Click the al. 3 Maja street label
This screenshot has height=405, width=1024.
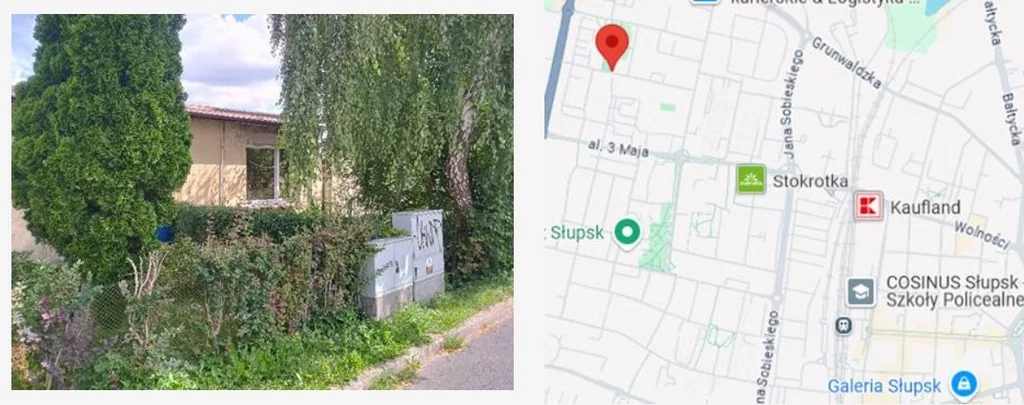pyautogui.click(x=618, y=149)
